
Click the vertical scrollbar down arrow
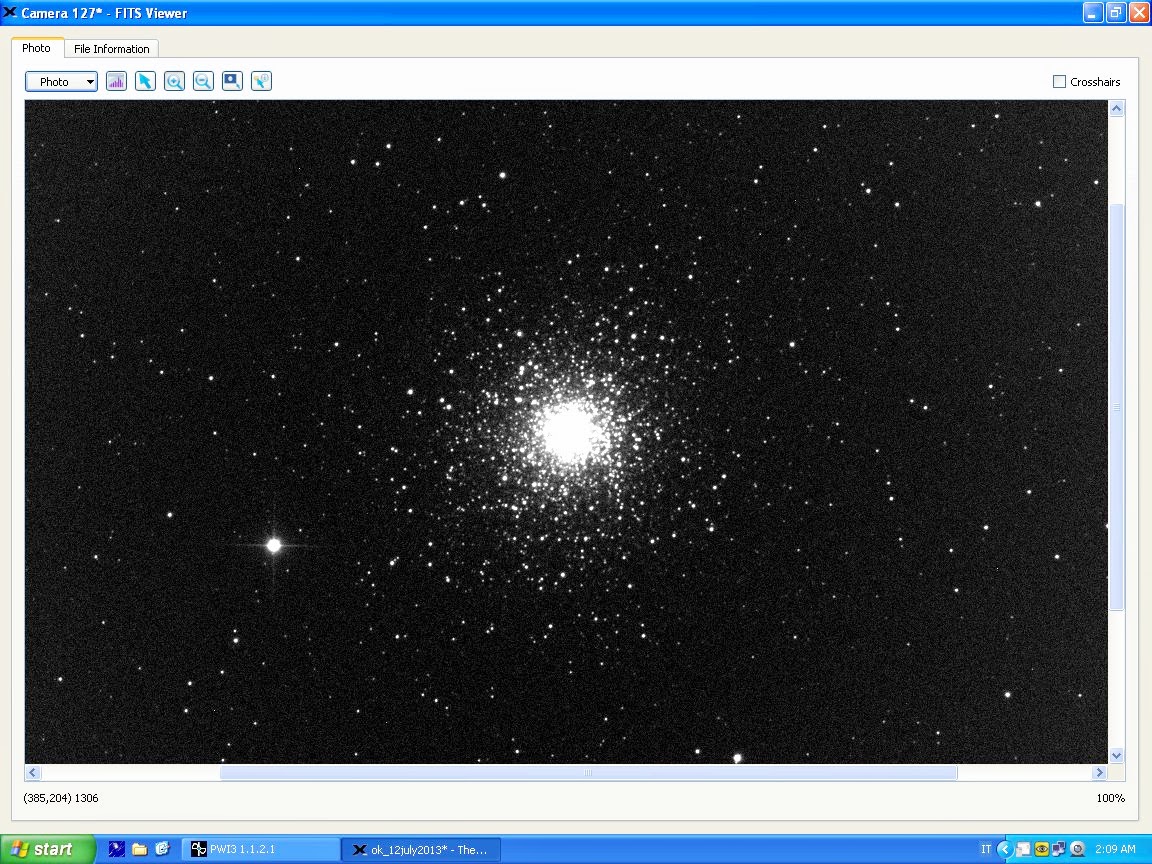tap(1116, 756)
